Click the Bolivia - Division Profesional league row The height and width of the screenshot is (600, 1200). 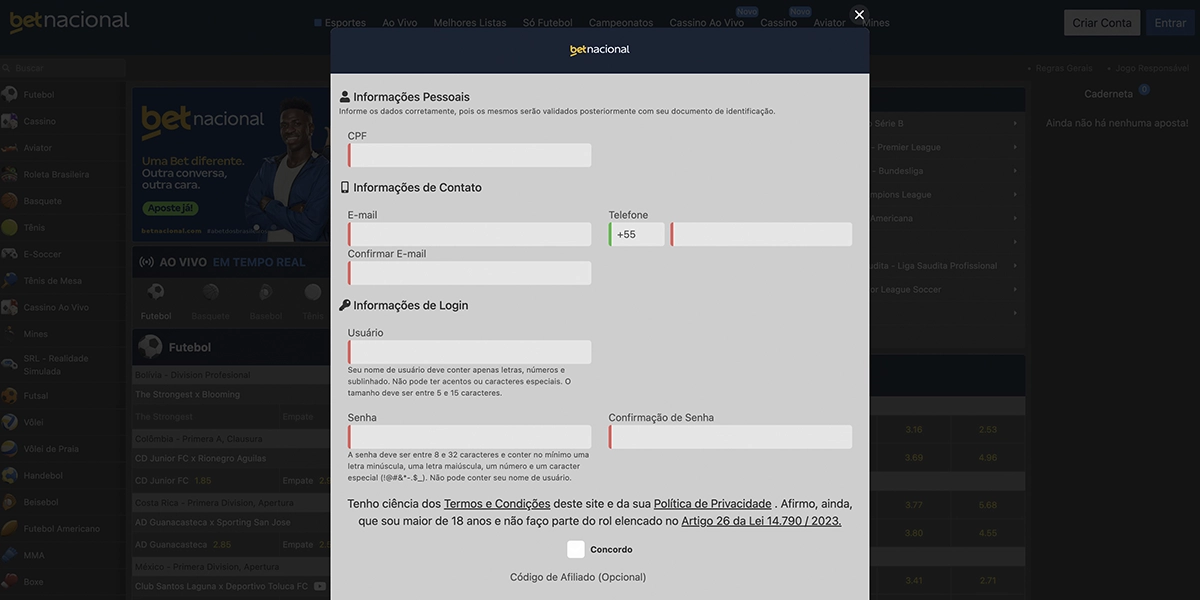tap(232, 375)
